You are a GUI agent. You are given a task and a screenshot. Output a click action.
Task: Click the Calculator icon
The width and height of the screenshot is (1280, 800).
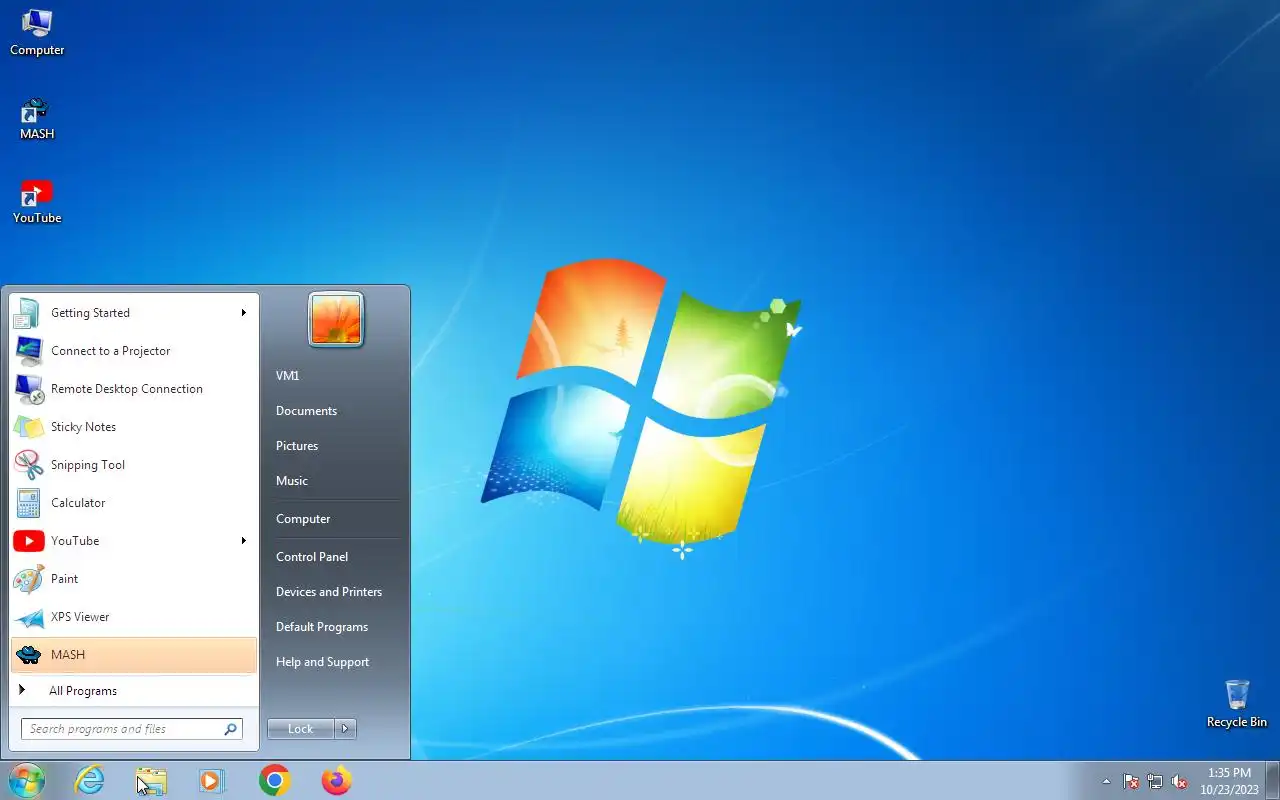(x=28, y=503)
